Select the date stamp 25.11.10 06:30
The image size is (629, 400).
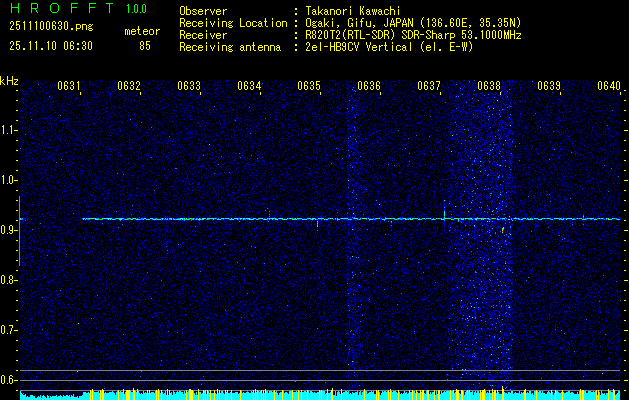(51, 46)
